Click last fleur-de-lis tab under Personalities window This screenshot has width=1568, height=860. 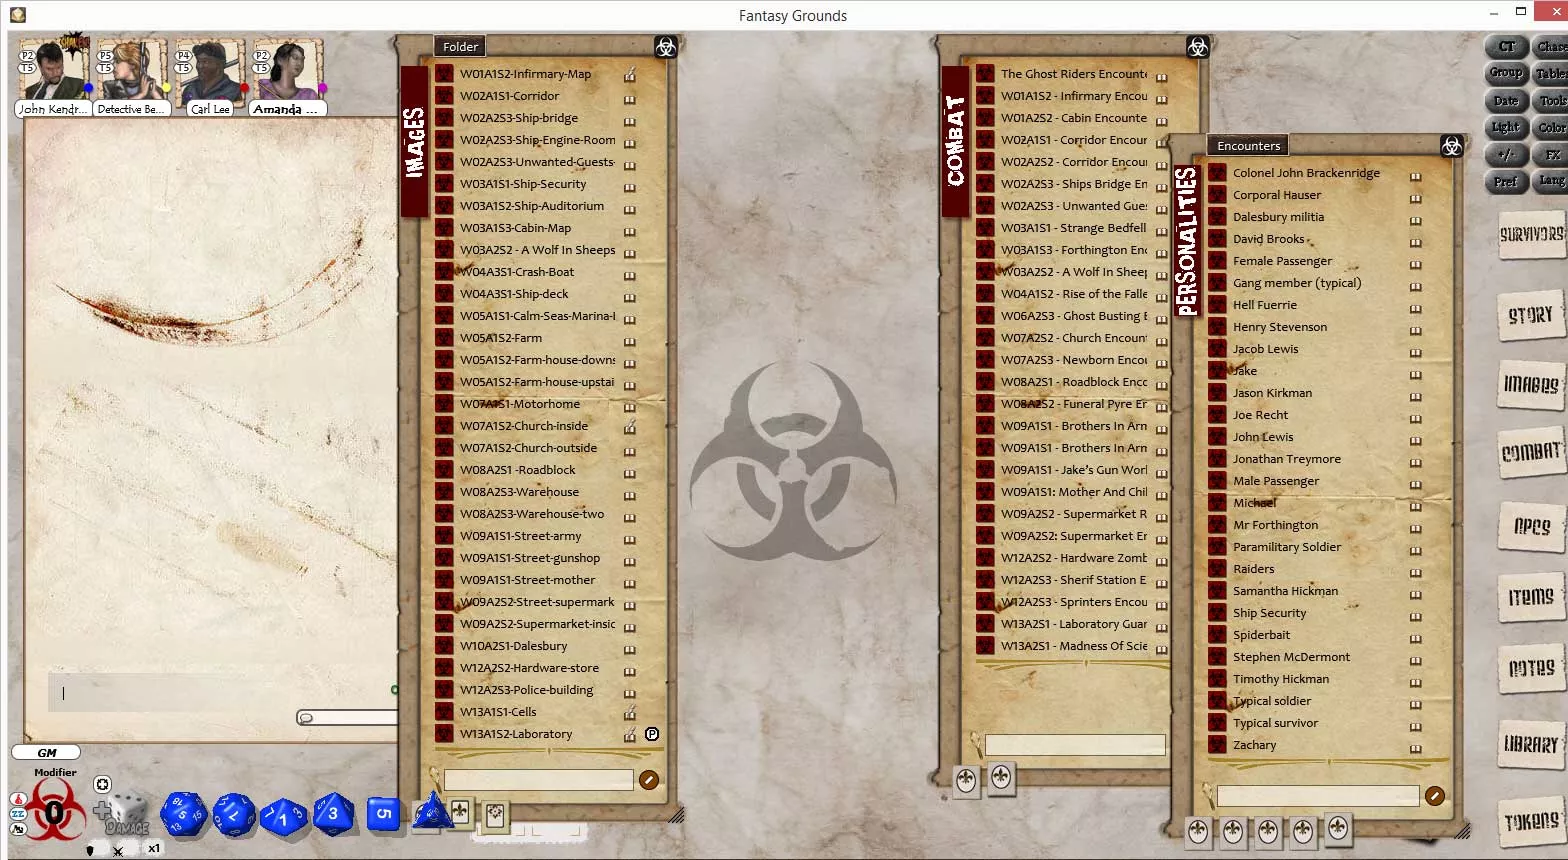pos(1338,829)
